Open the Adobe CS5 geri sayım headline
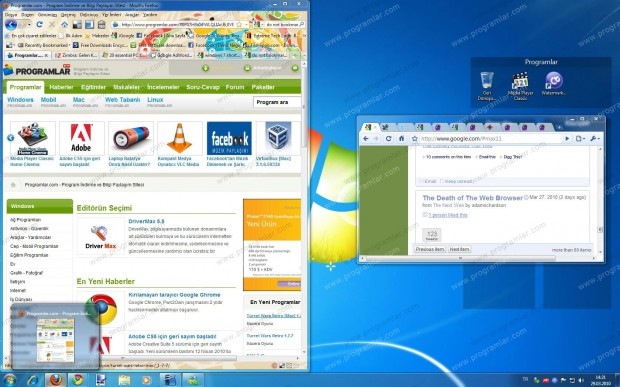Screen dimensions: 620x387 point(172,336)
